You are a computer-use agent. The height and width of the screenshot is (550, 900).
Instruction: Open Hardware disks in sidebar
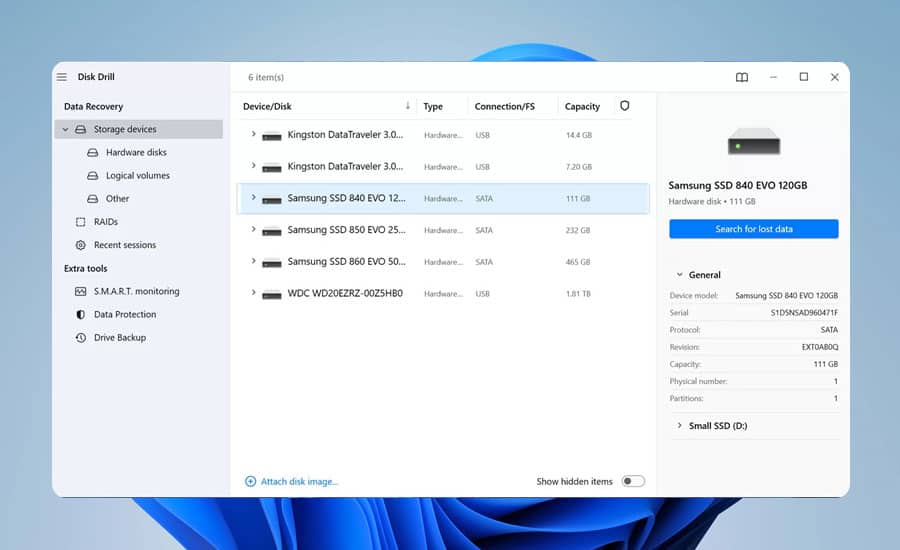[136, 152]
